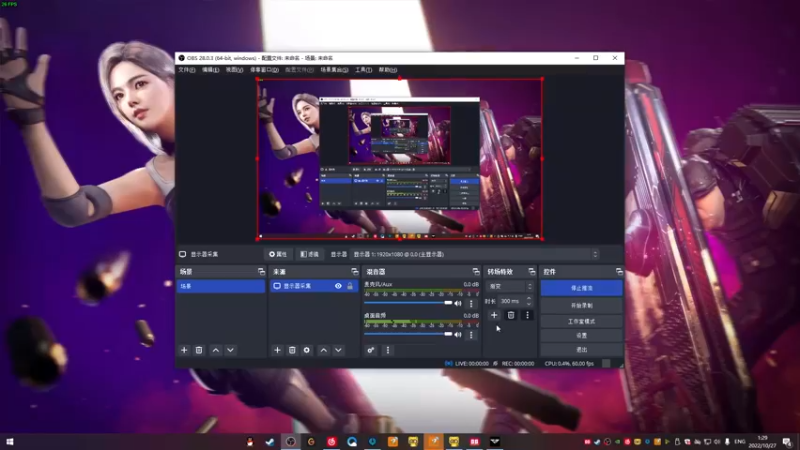Open the View menu (视图)
800x450 pixels.
pos(234,70)
